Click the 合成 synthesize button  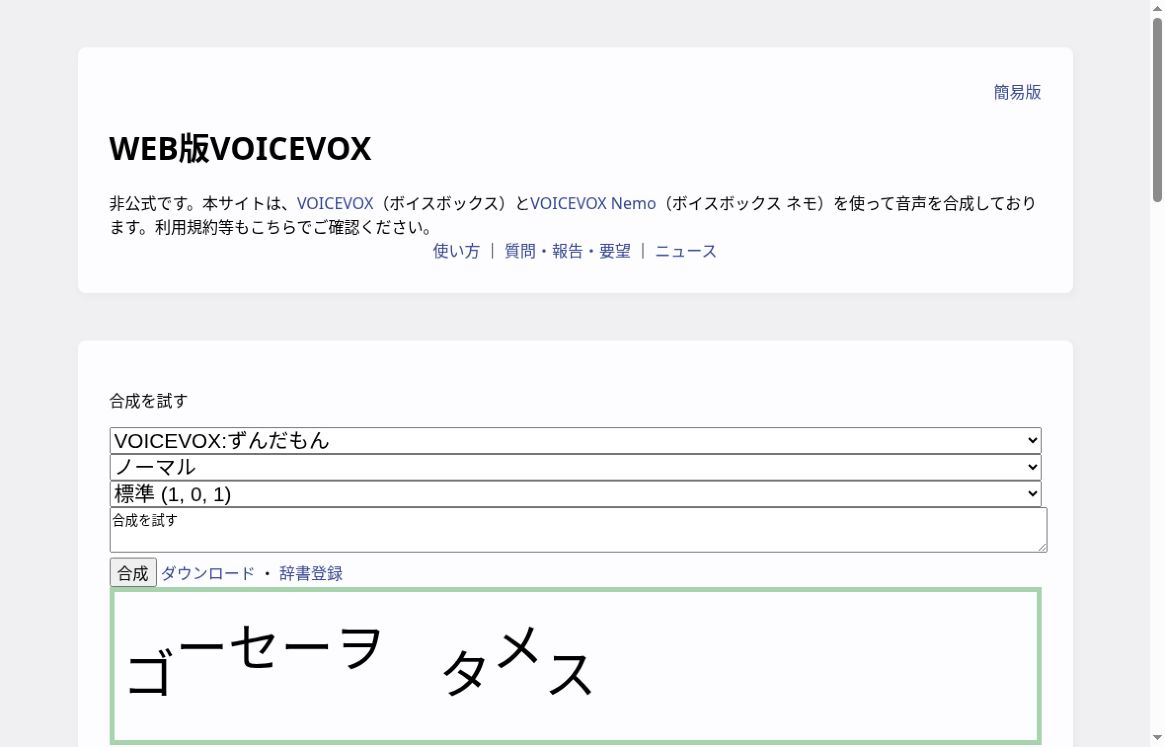[x=133, y=573]
